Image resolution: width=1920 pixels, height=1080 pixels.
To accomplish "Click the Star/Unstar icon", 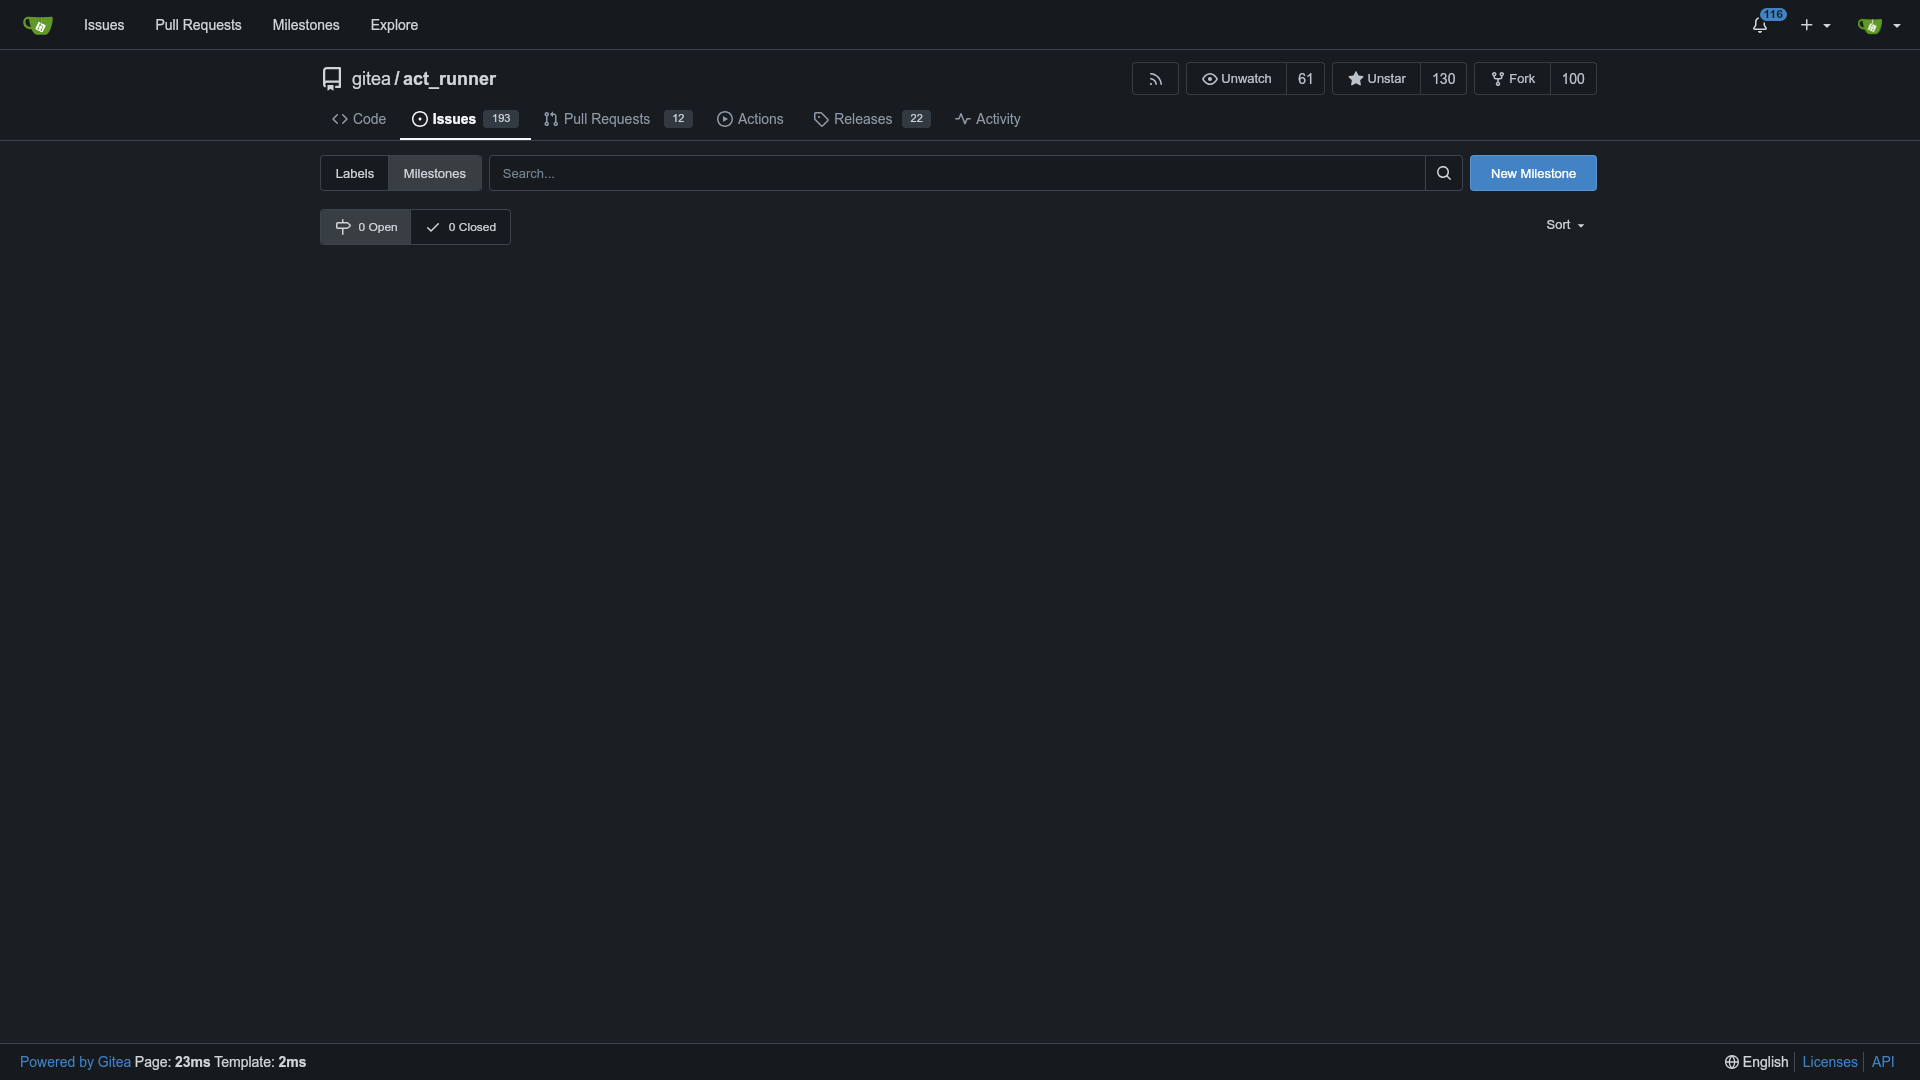I will [x=1356, y=78].
